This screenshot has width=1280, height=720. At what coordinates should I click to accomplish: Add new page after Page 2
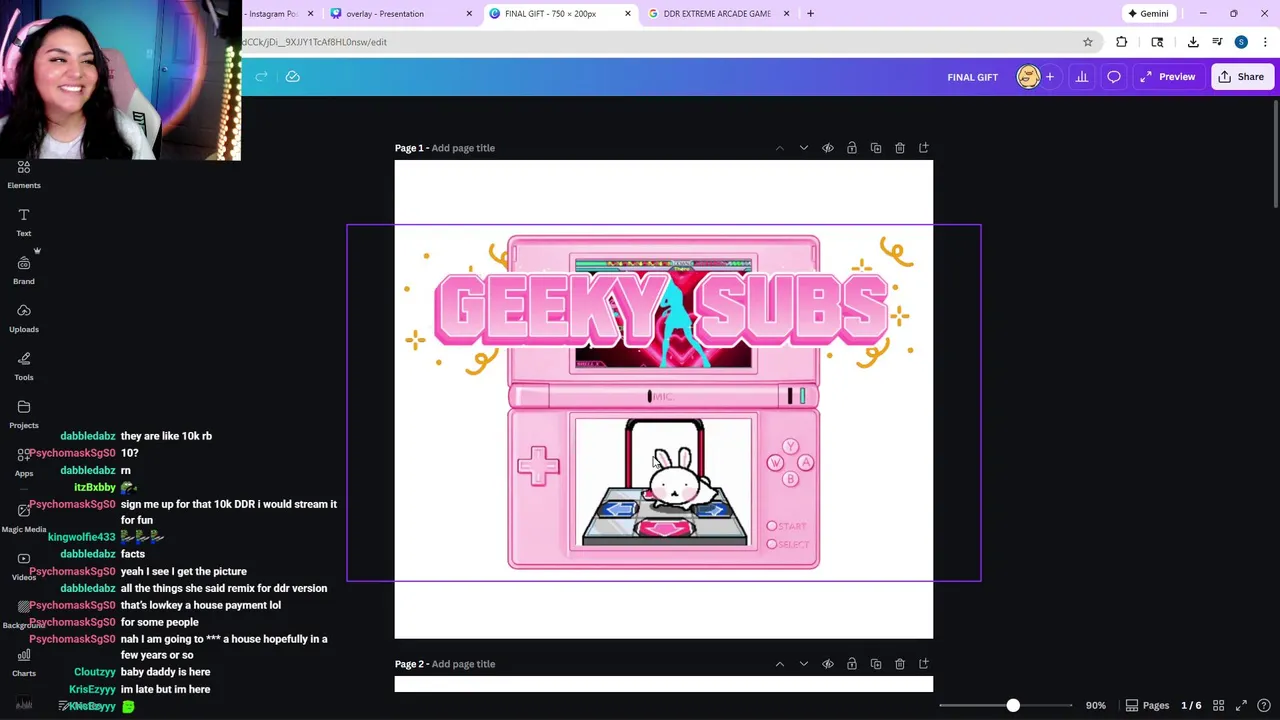(x=924, y=664)
